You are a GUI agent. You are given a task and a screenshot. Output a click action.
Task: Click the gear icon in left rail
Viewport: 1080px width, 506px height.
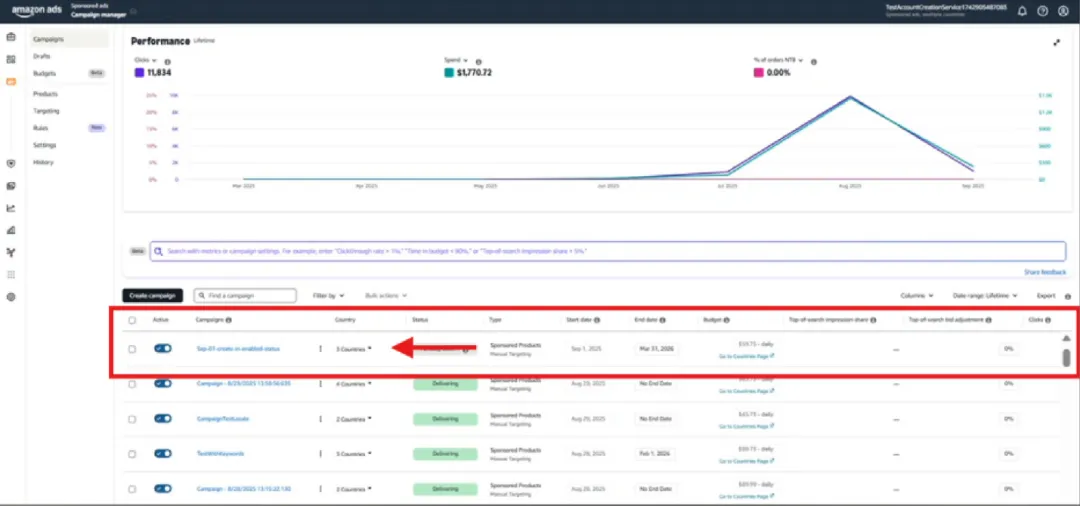point(11,297)
